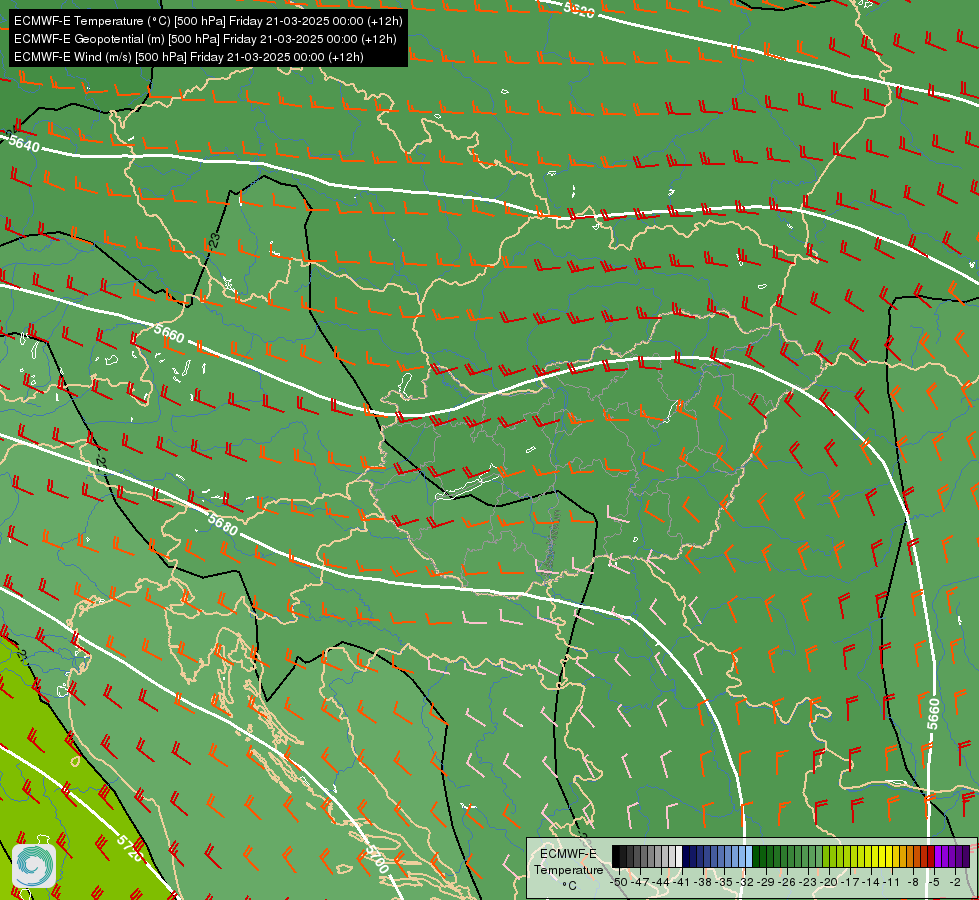The image size is (979, 900).
Task: Click the -32 value on the legend scale
Action: 745,882
